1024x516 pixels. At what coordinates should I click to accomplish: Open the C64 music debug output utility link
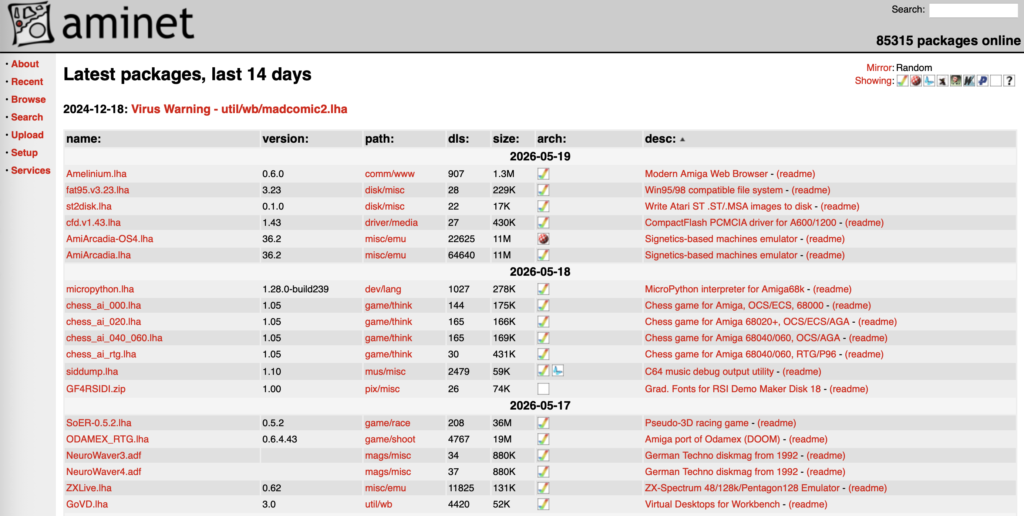point(709,371)
